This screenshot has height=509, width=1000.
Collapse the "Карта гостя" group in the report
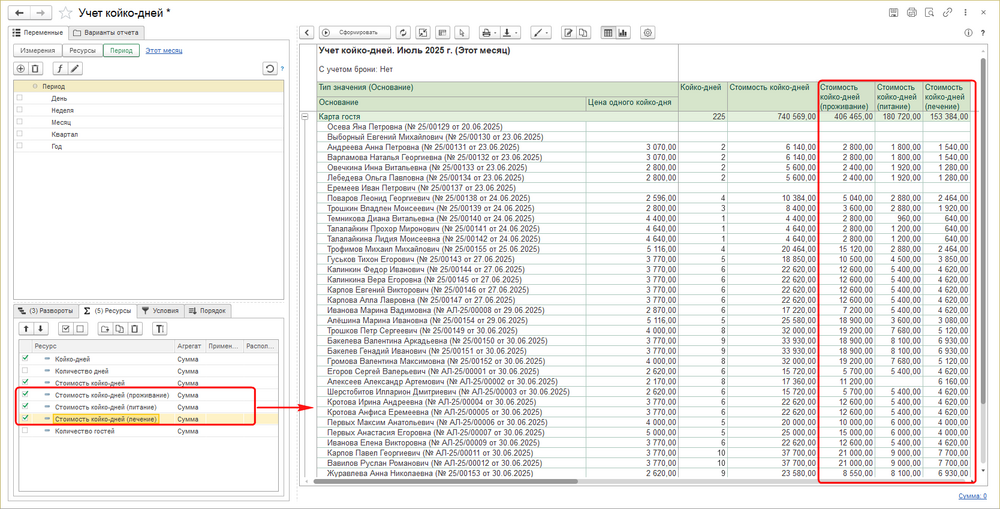[x=306, y=117]
